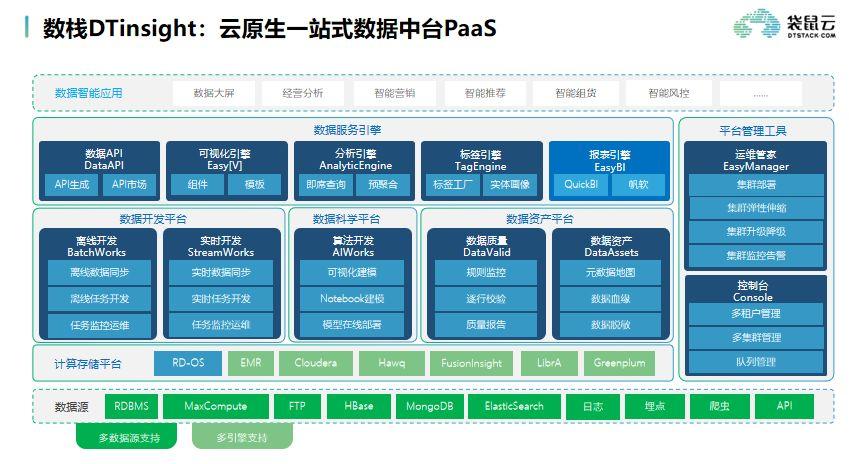This screenshot has width=849, height=464.
Task: Click the LibrA platform box
Action: pos(549,363)
